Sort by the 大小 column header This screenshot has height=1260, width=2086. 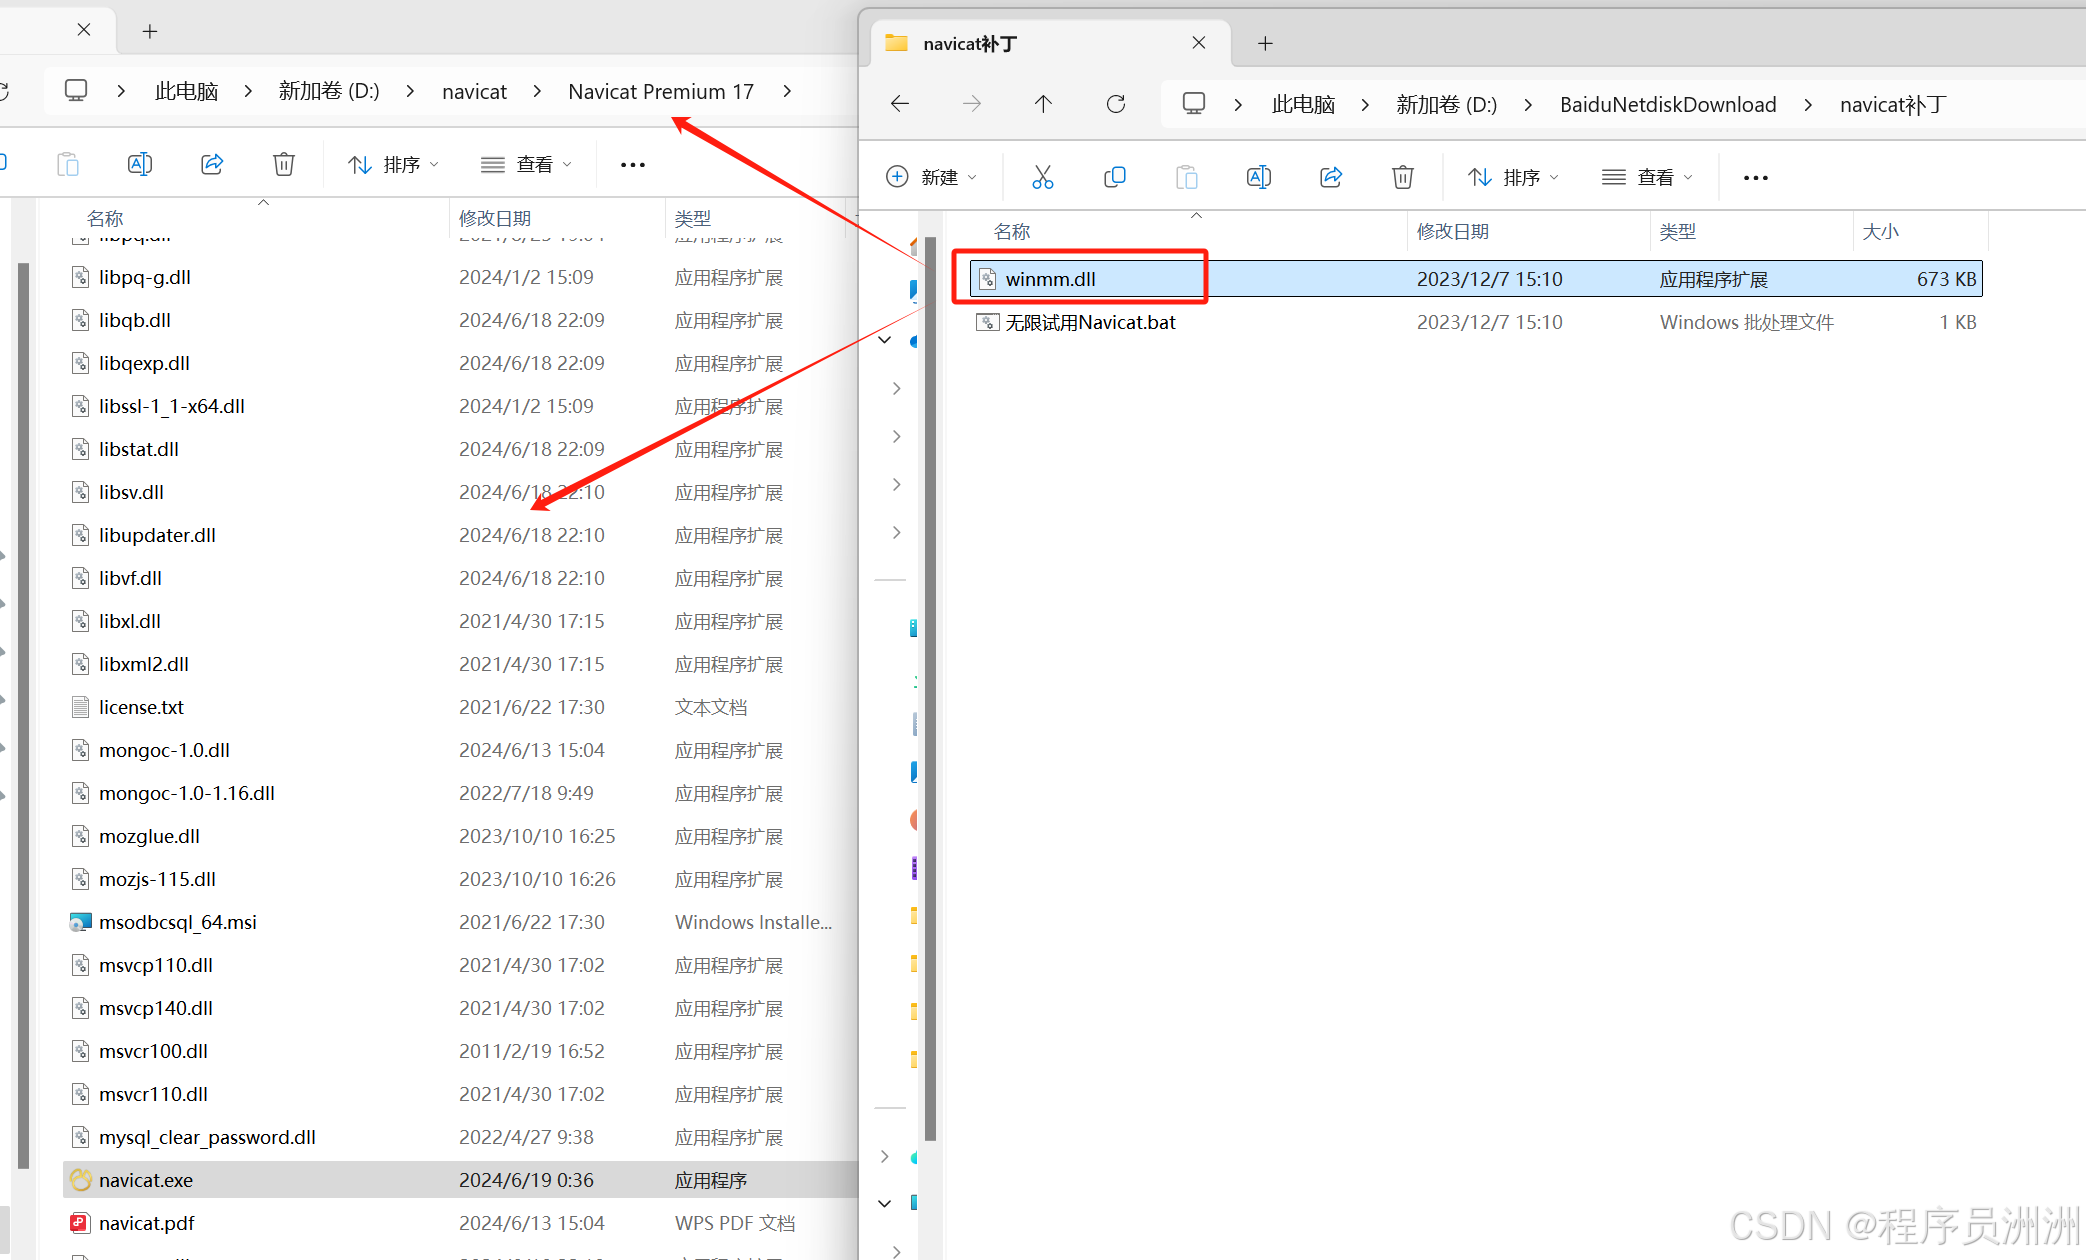1880,231
